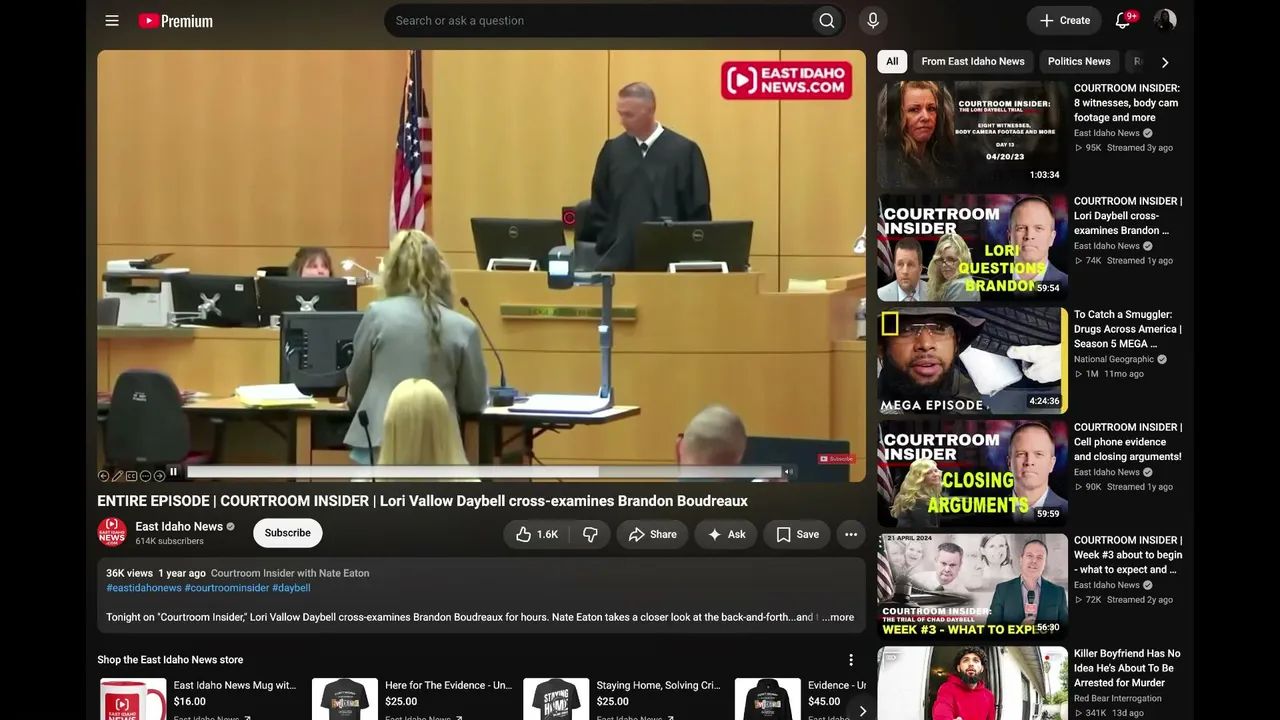The width and height of the screenshot is (1280, 720).
Task: Open Cell phone evidence and closing arguments title
Action: pos(1128,442)
